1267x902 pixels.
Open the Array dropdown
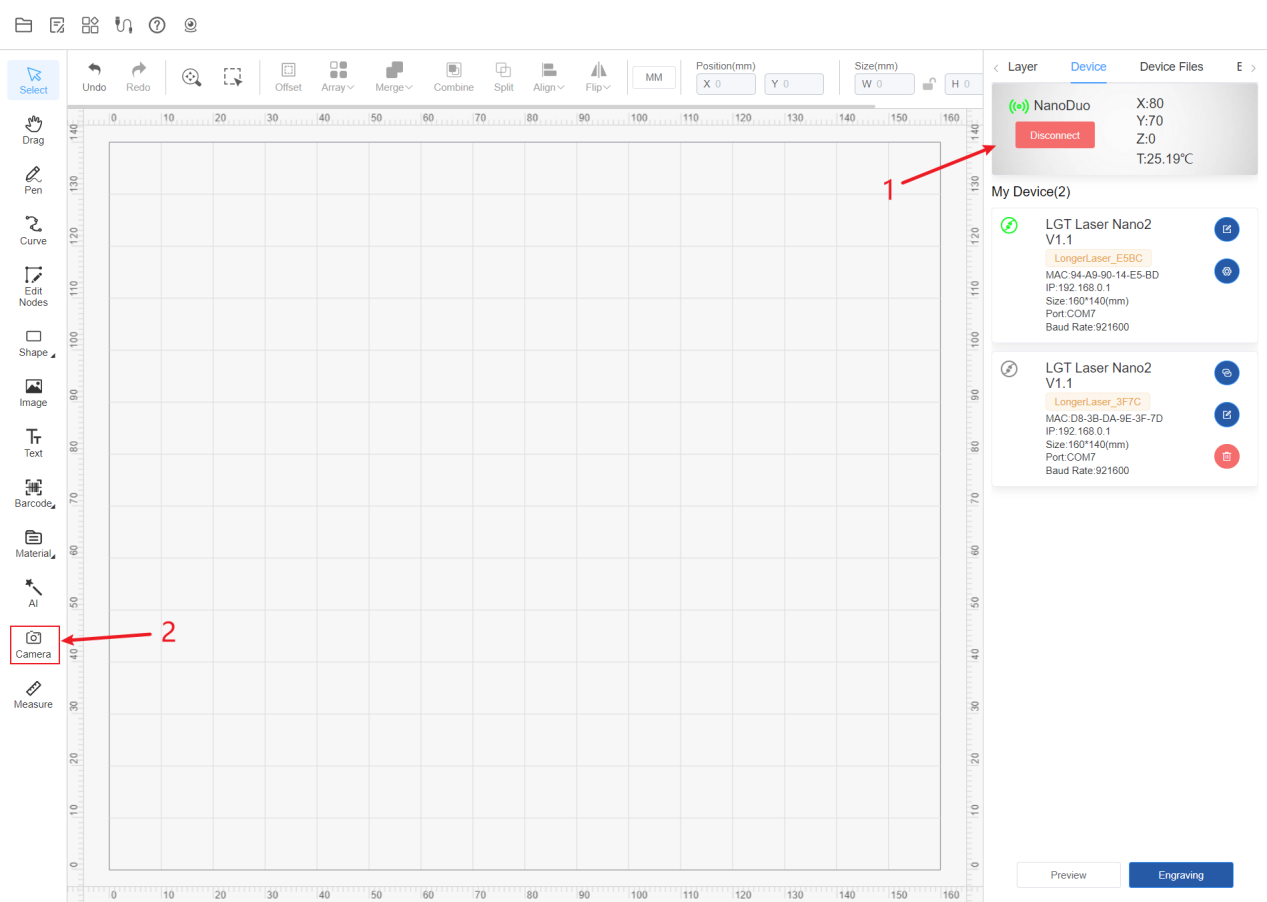click(x=338, y=77)
